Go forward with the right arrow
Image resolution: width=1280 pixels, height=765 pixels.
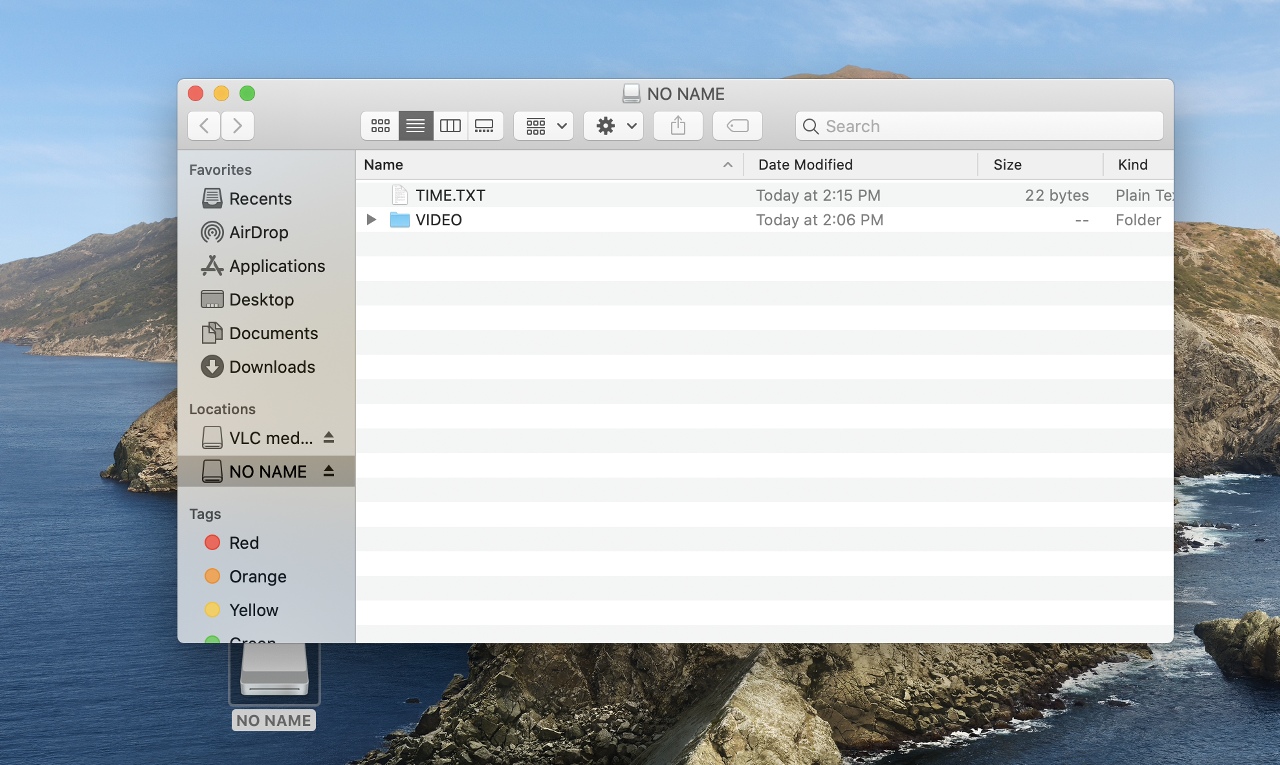(237, 126)
